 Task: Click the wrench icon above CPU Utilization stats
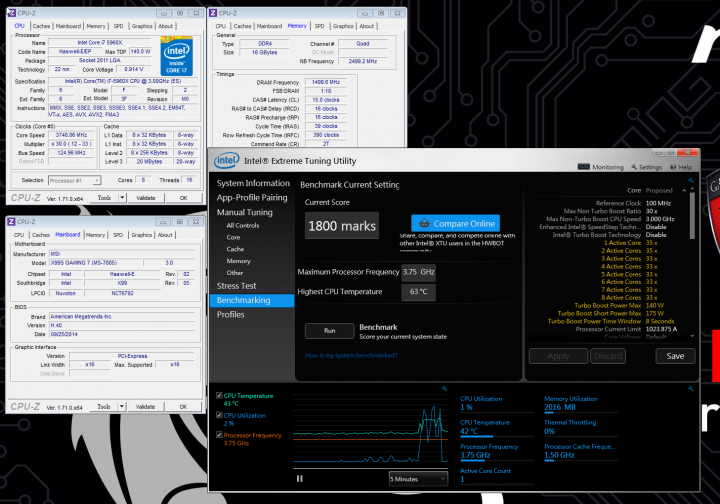(690, 388)
